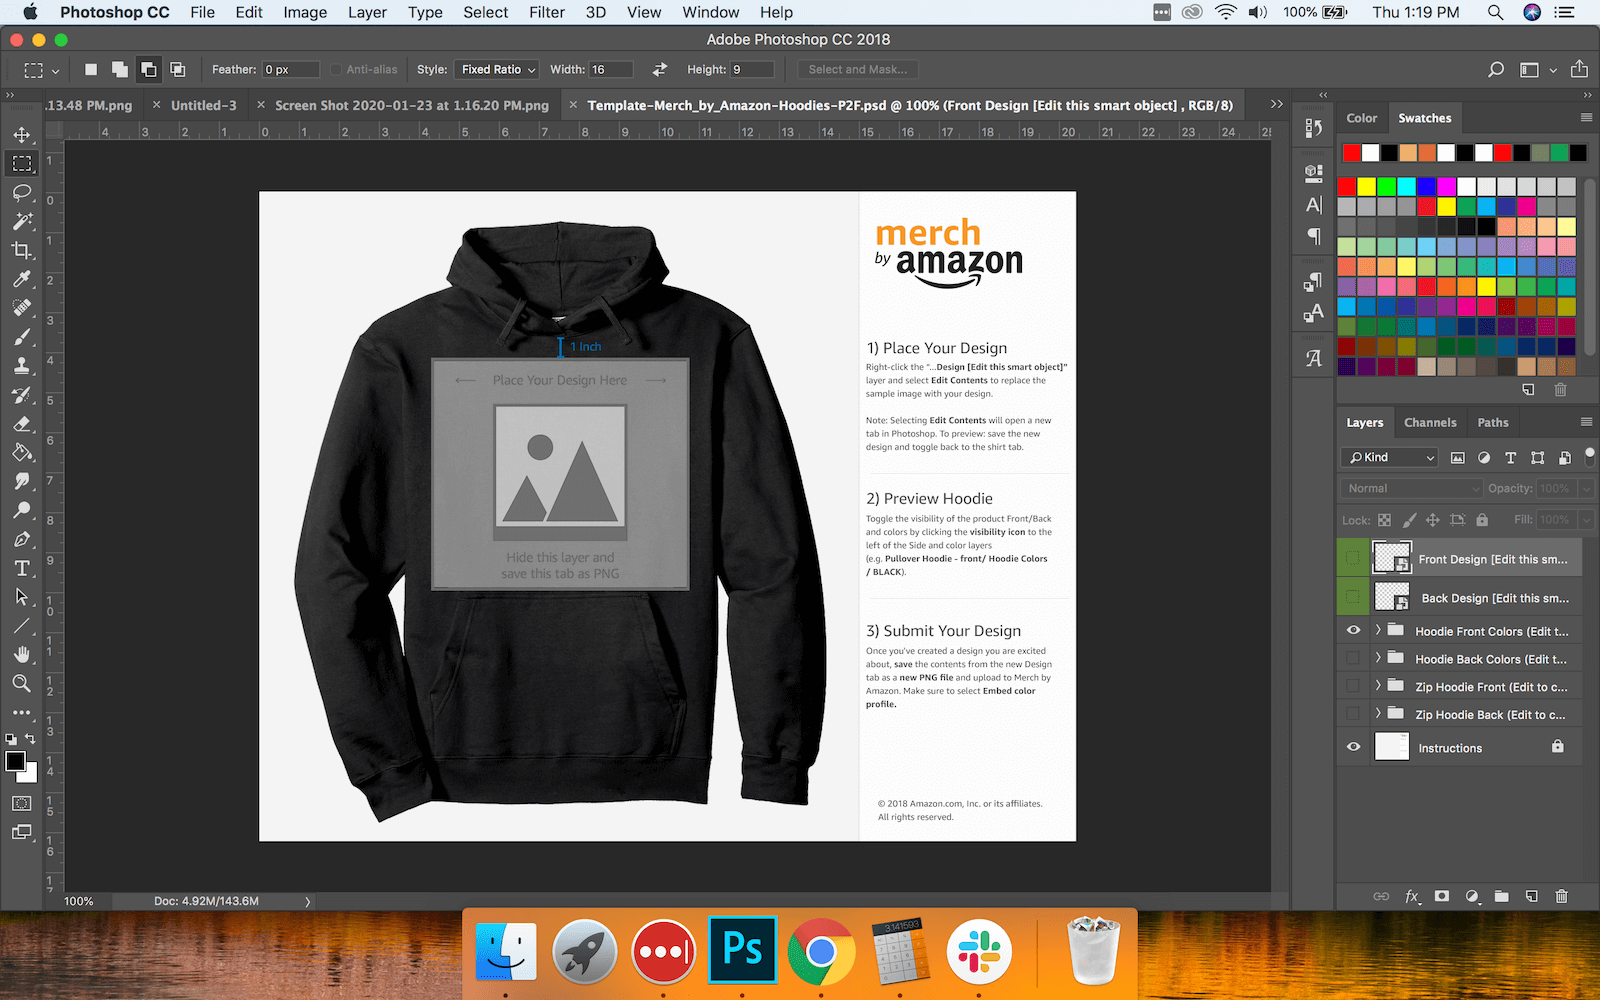Select the Clone Stamp tool

[x=22, y=366]
